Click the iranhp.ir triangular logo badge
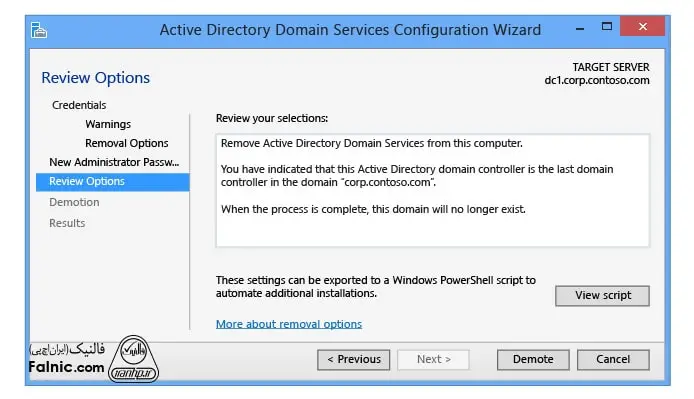 click(x=133, y=359)
